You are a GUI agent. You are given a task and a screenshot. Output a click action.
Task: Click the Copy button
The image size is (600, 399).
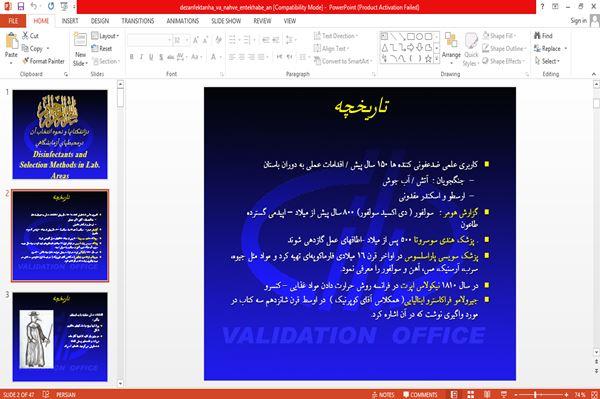[33, 49]
